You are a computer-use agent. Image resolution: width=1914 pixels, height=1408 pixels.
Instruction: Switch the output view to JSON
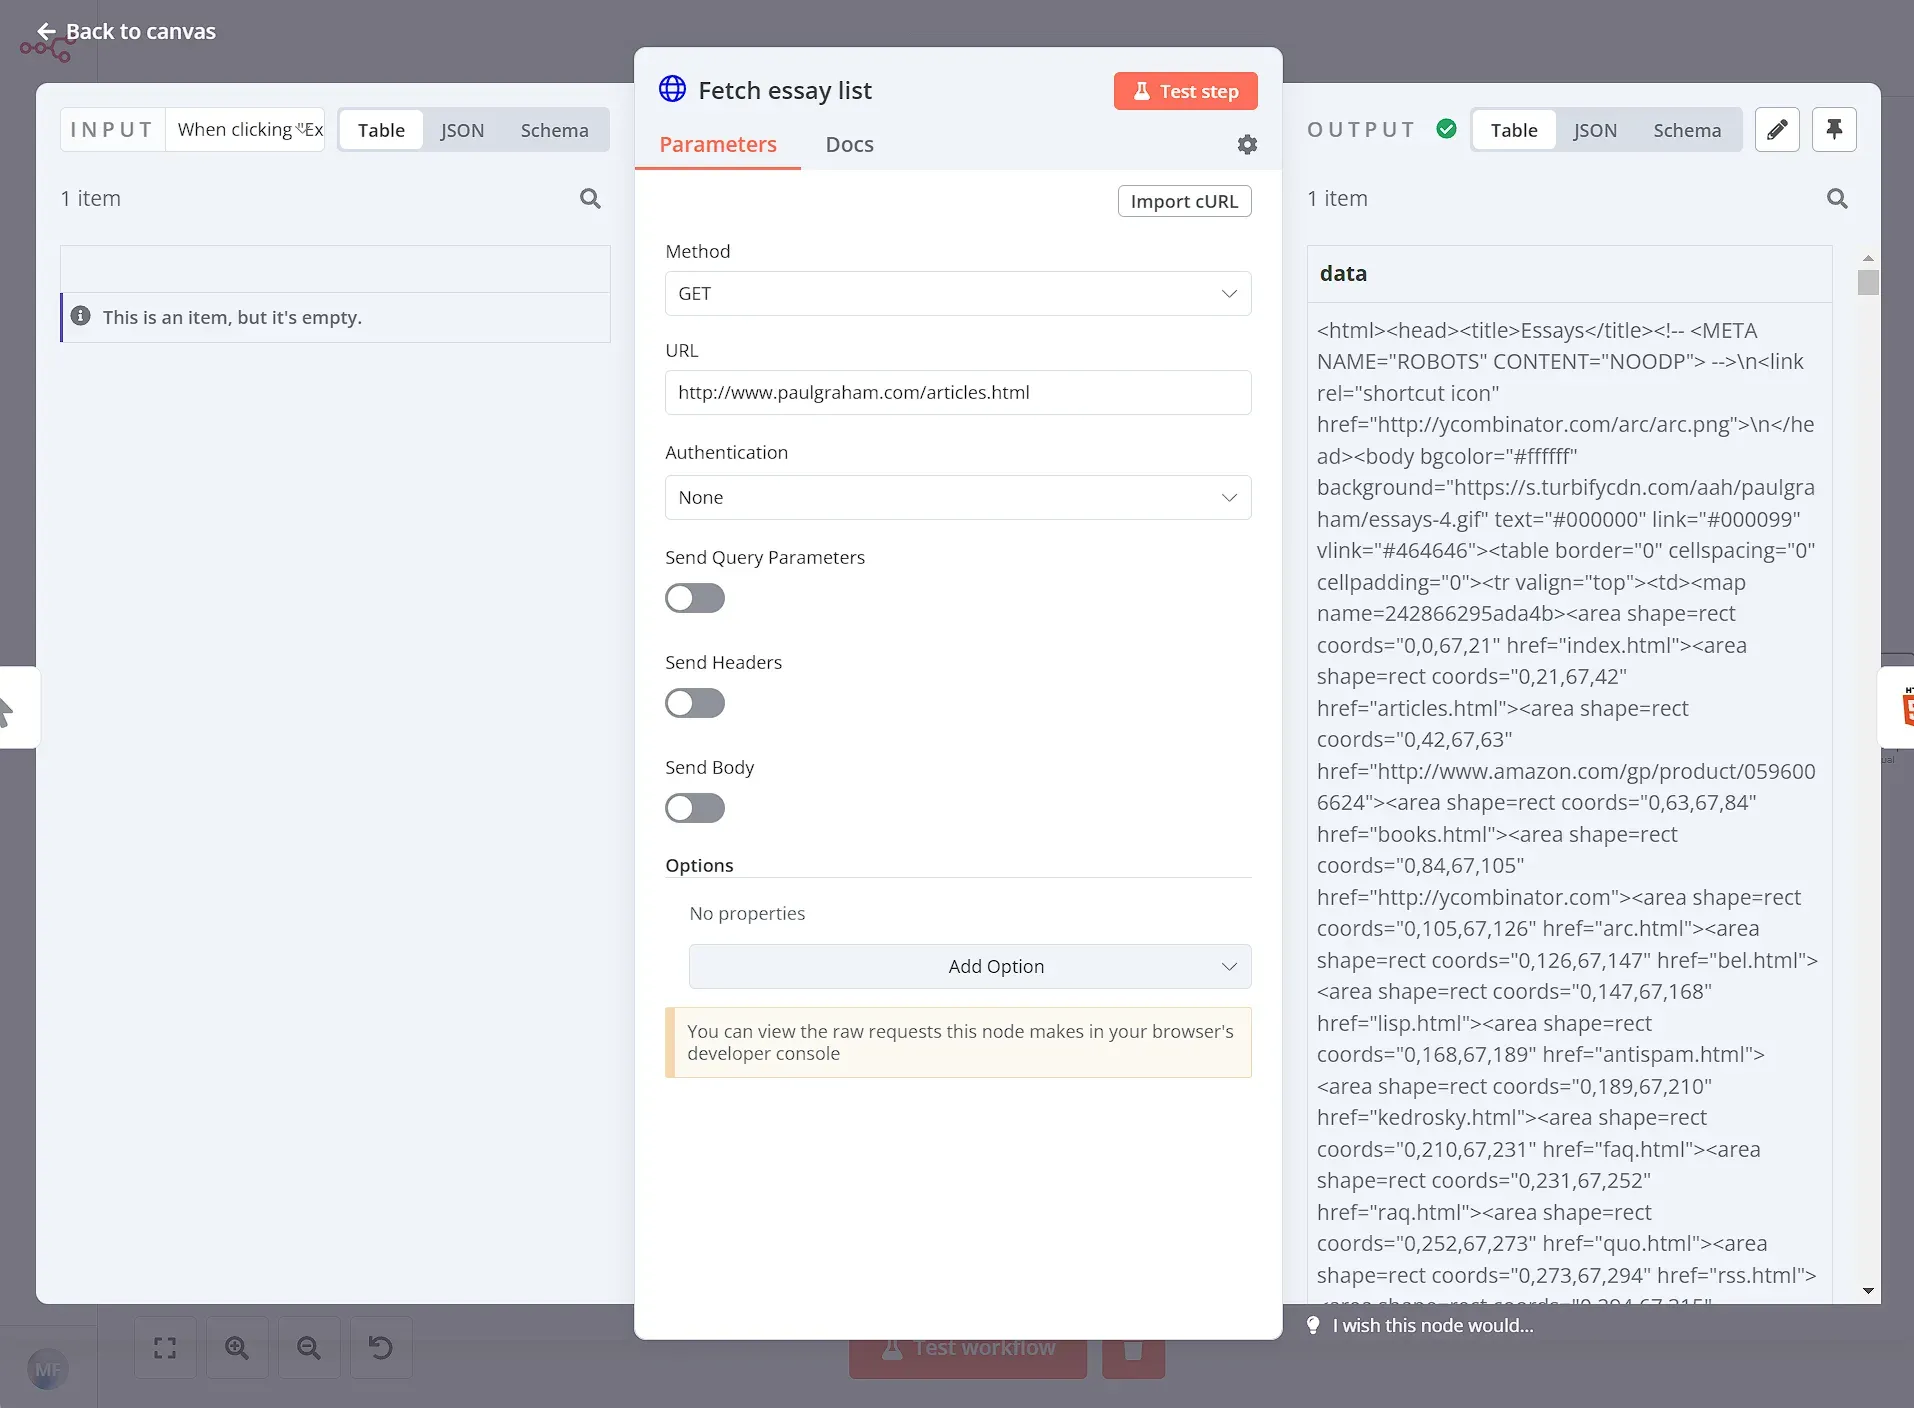click(1594, 129)
